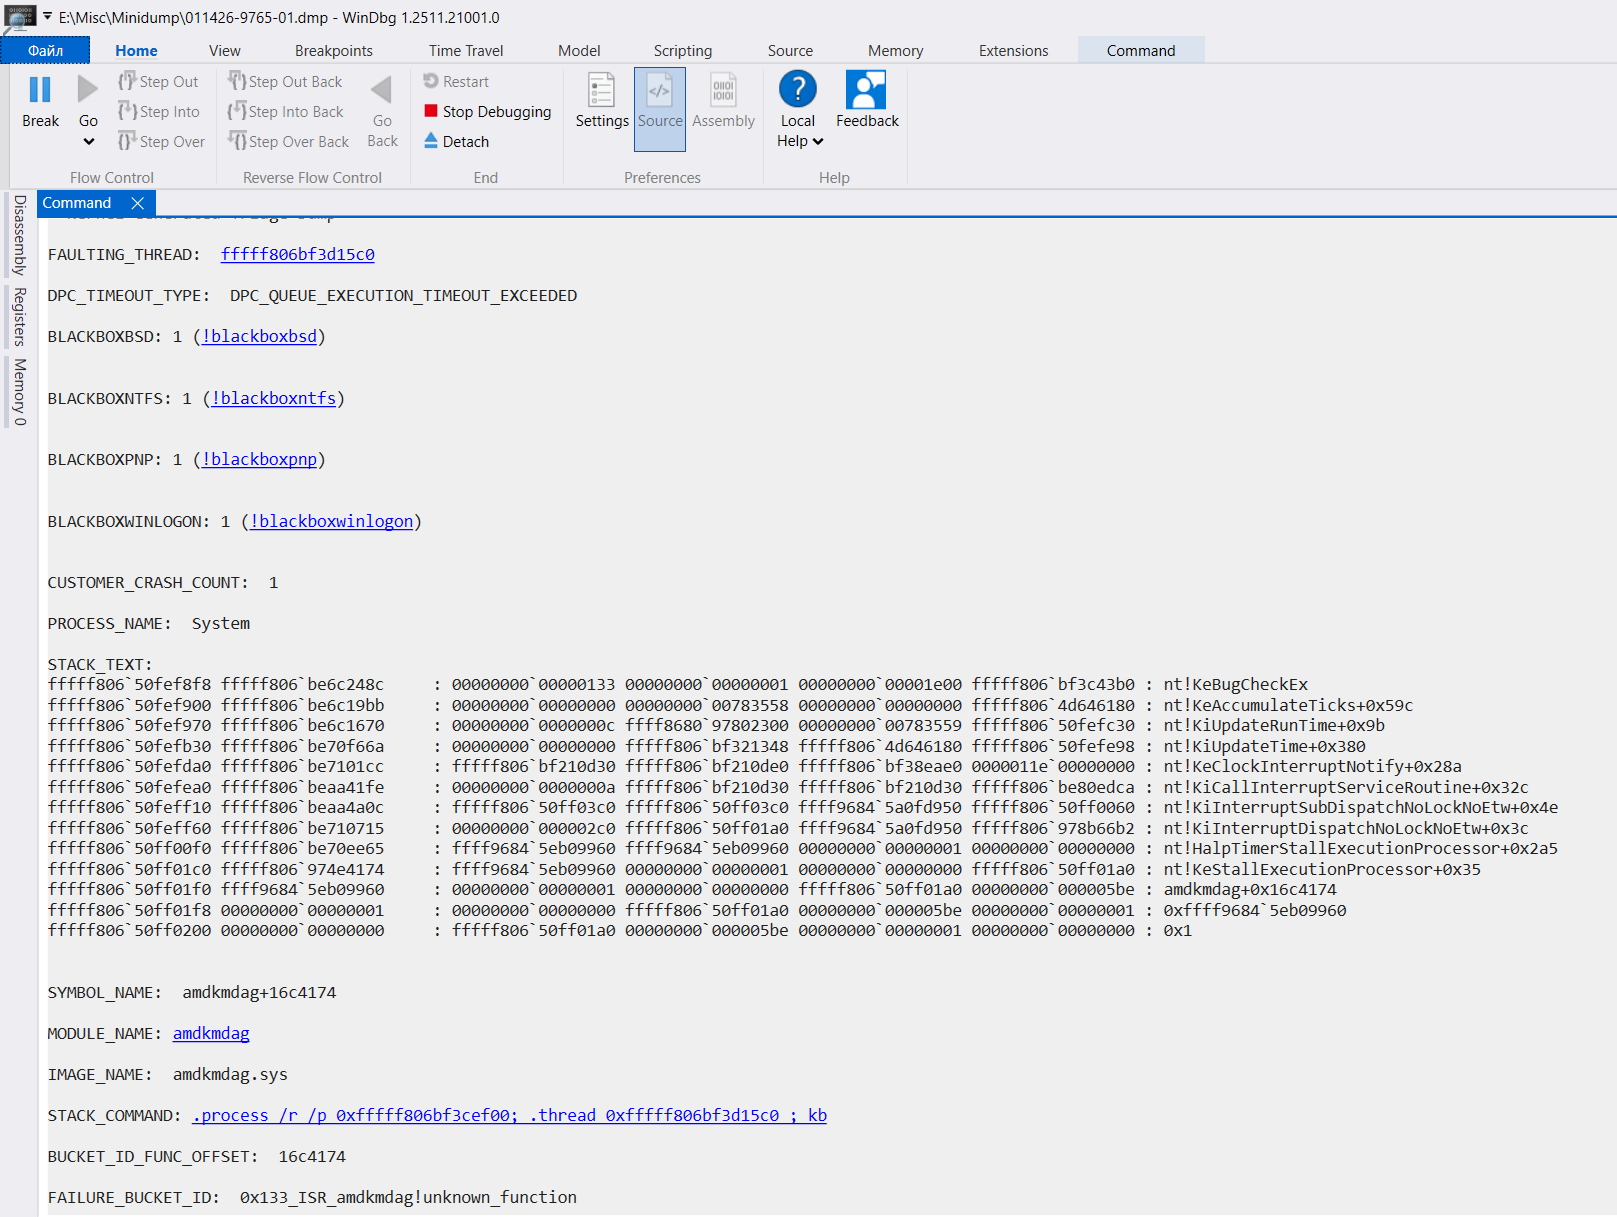The width and height of the screenshot is (1617, 1217).
Task: Run the .process stack command link
Action: [510, 1116]
